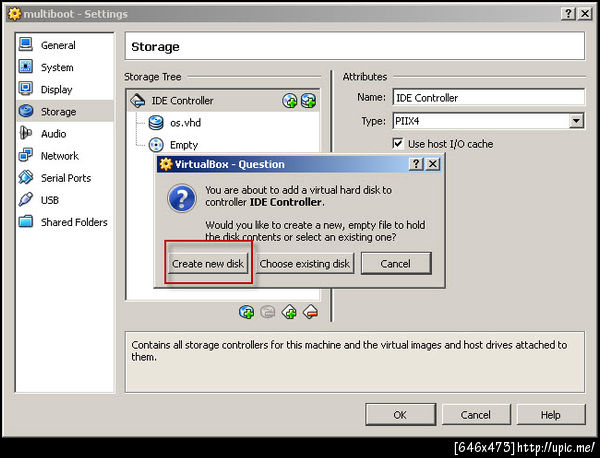Click the Storage page heading
The width and height of the screenshot is (600, 458).
[x=155, y=47]
